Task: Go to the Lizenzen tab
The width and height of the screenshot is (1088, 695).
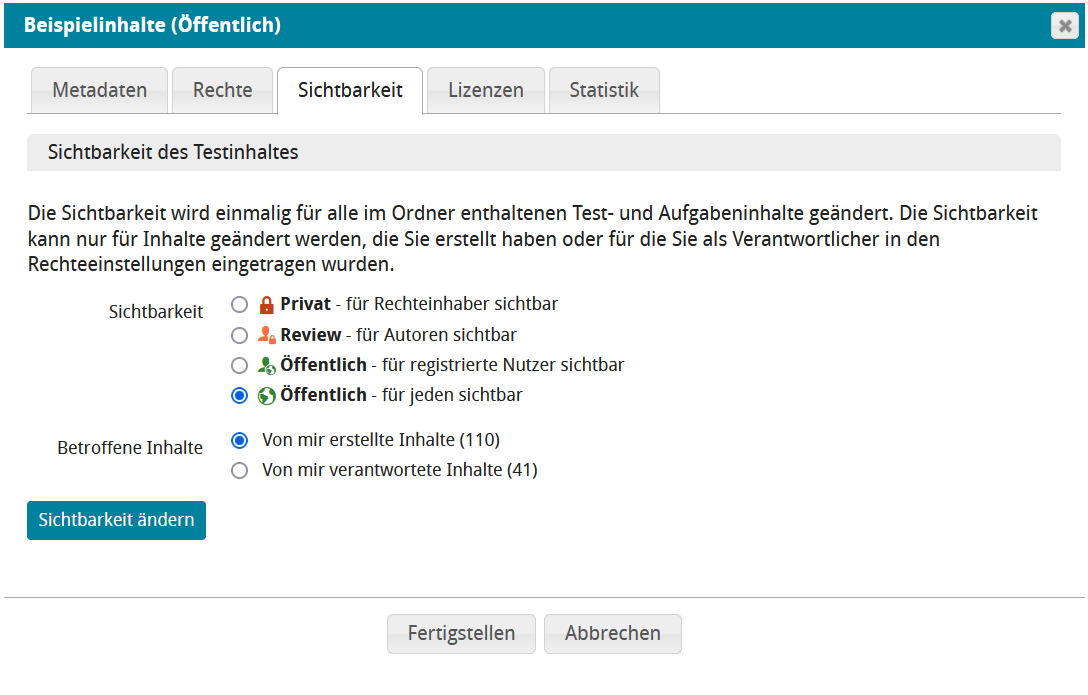Action: [485, 90]
